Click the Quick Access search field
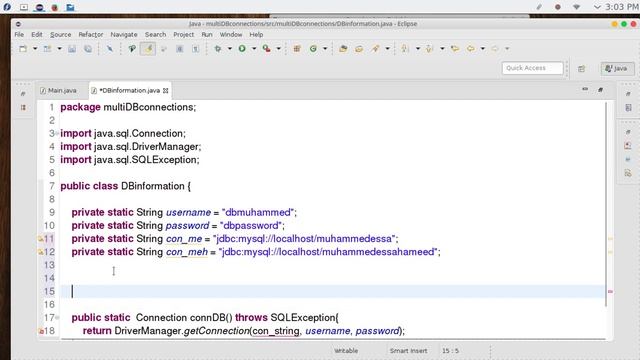Screen dimensions: 640x360 [x=532, y=68]
